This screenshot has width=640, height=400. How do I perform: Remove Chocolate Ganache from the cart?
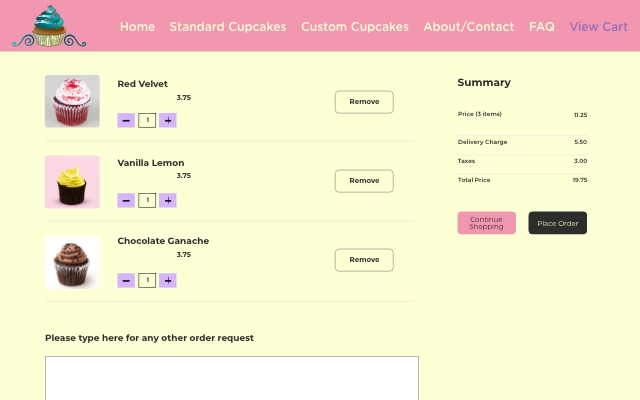click(x=364, y=260)
